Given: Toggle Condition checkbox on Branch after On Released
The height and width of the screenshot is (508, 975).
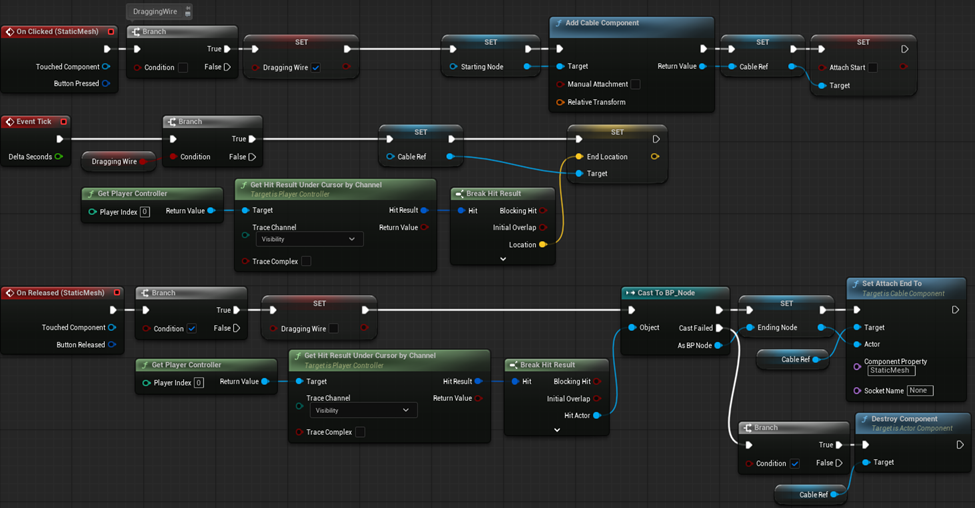Looking at the screenshot, I should 192,328.
